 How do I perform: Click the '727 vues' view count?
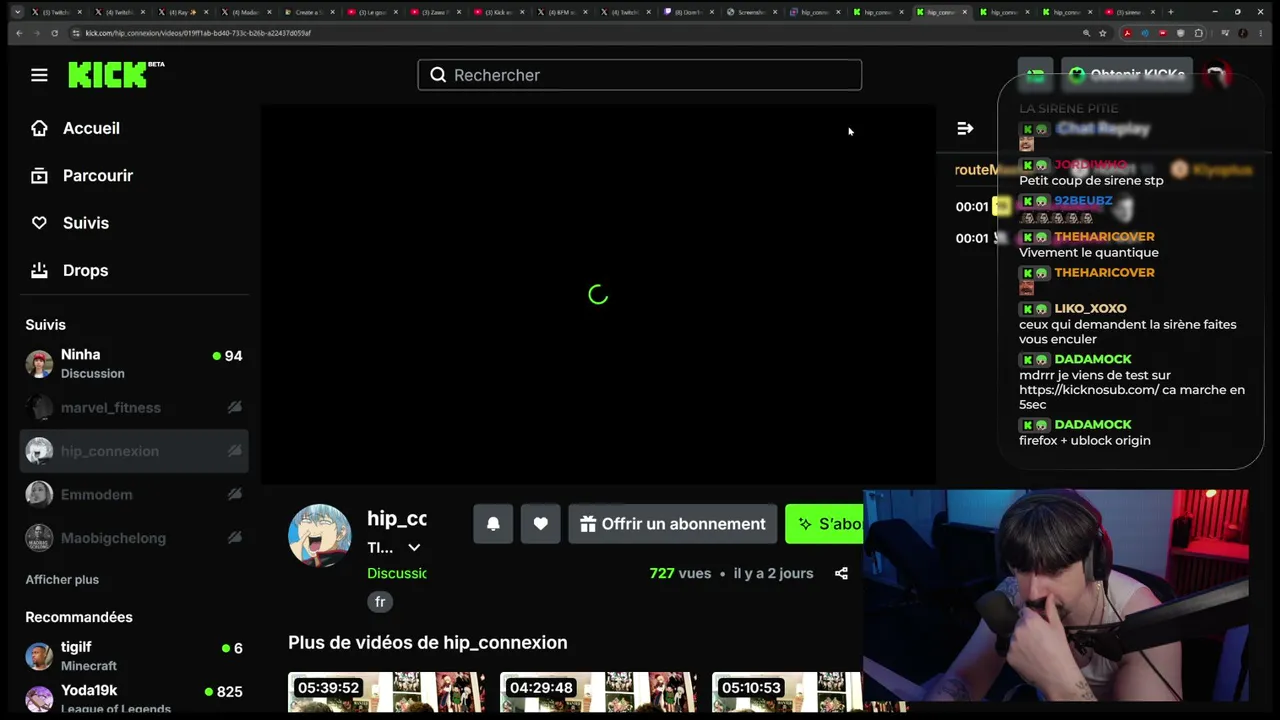click(680, 573)
